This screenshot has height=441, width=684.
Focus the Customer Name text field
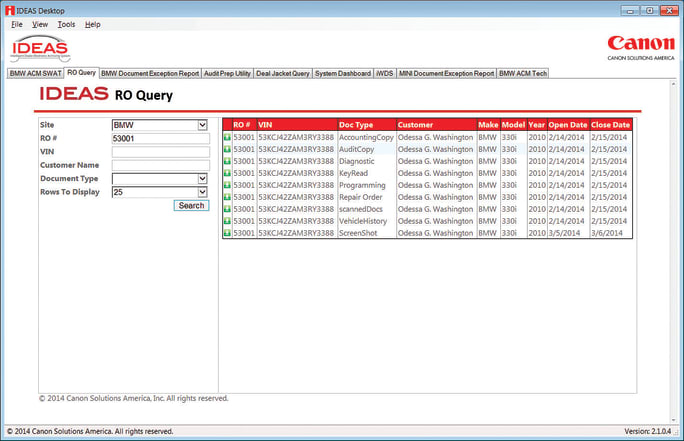click(x=160, y=165)
